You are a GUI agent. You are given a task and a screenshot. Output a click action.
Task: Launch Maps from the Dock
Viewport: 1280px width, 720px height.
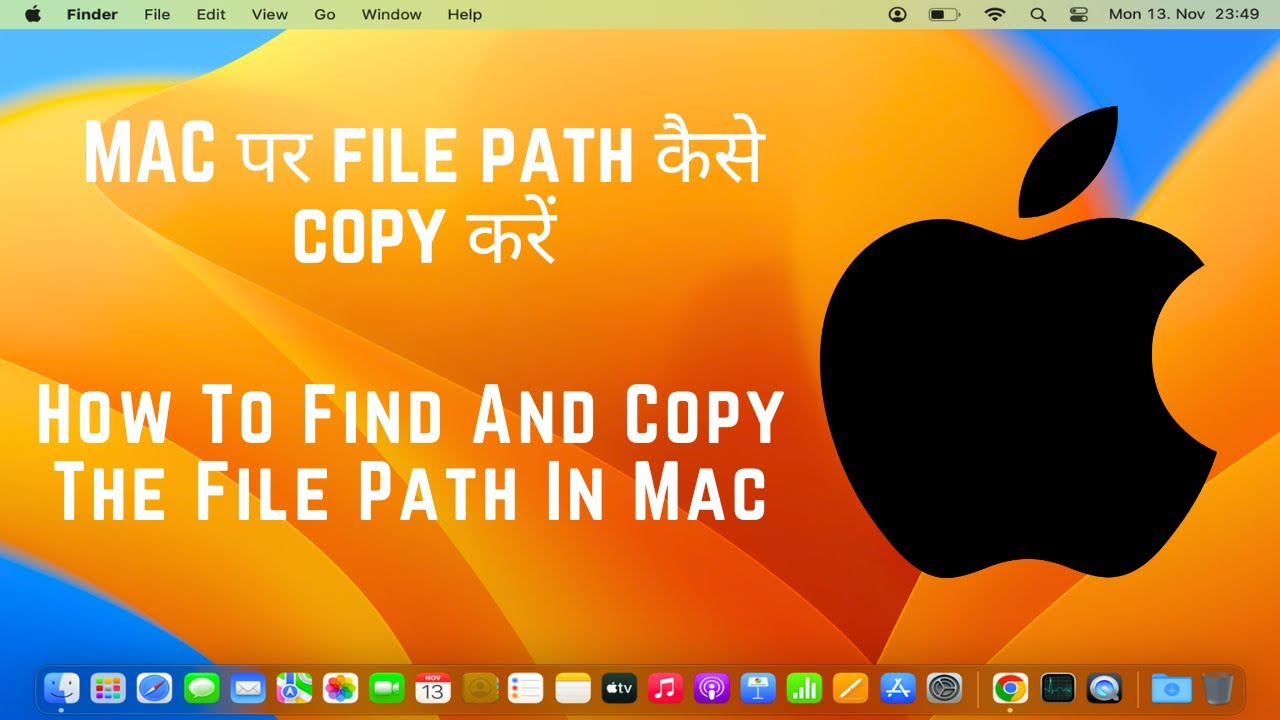coord(294,688)
